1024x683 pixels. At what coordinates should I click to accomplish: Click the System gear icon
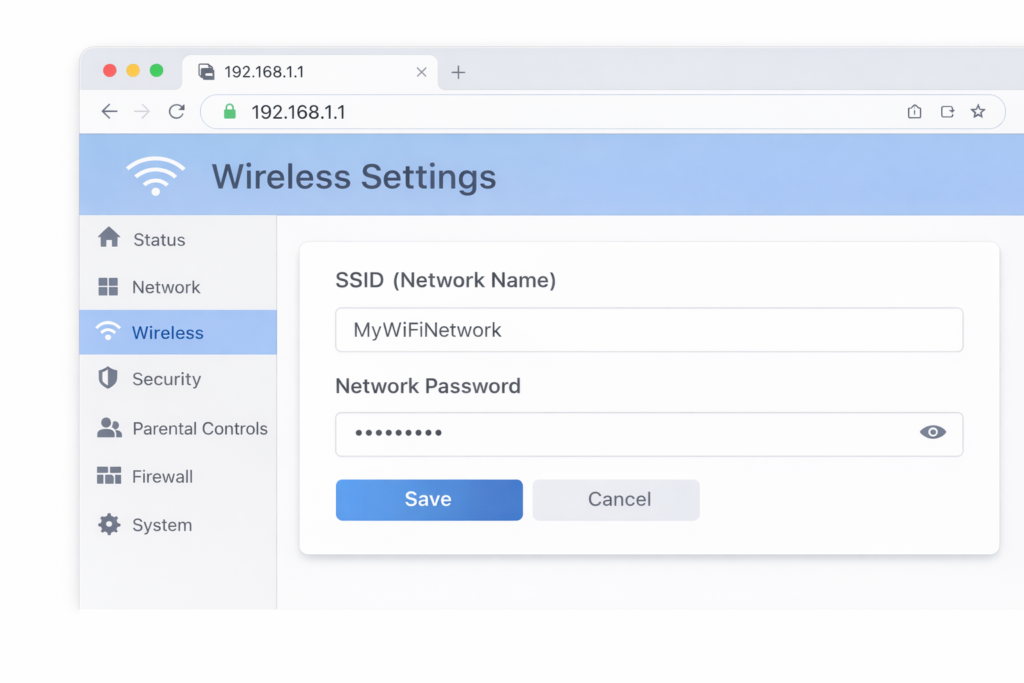(x=110, y=524)
